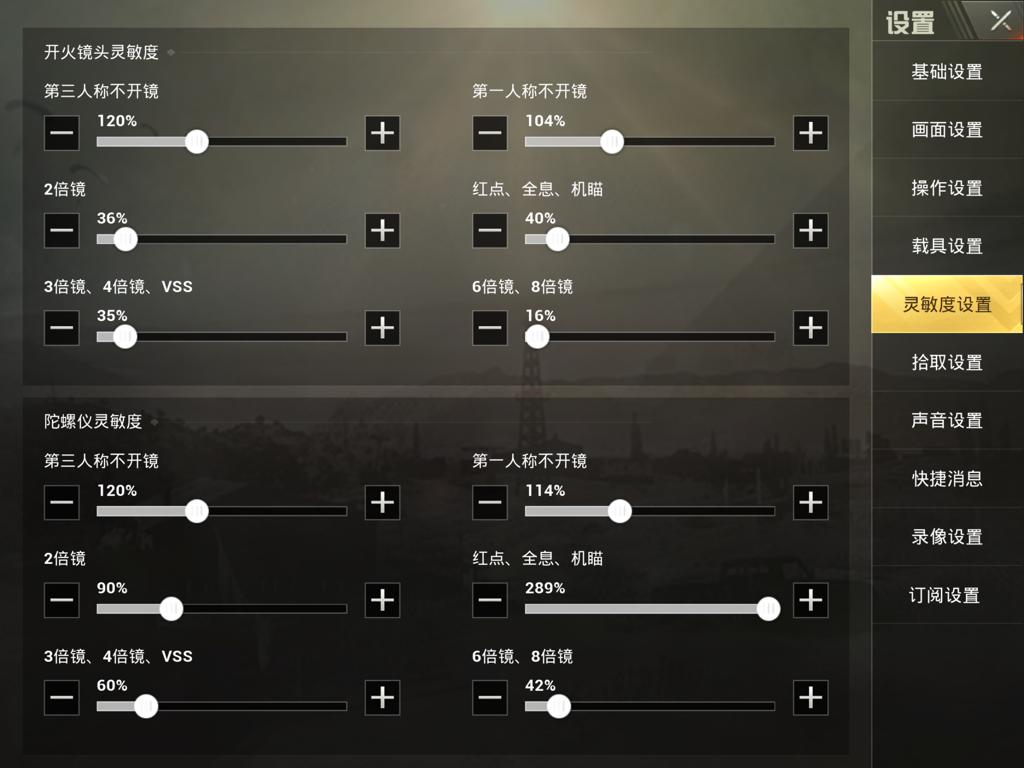
Task: Select 操作设置 in sidebar
Action: point(947,188)
